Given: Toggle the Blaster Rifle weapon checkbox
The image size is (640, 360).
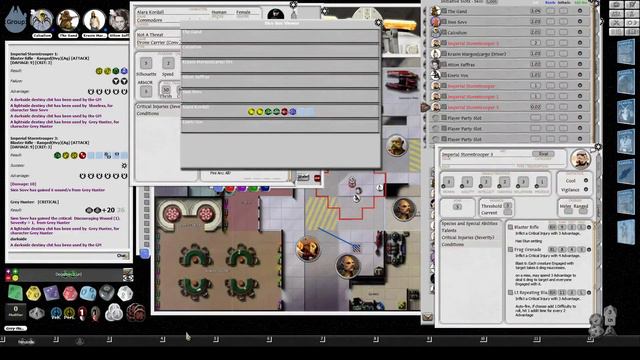Looking at the screenshot, I should click(510, 227).
